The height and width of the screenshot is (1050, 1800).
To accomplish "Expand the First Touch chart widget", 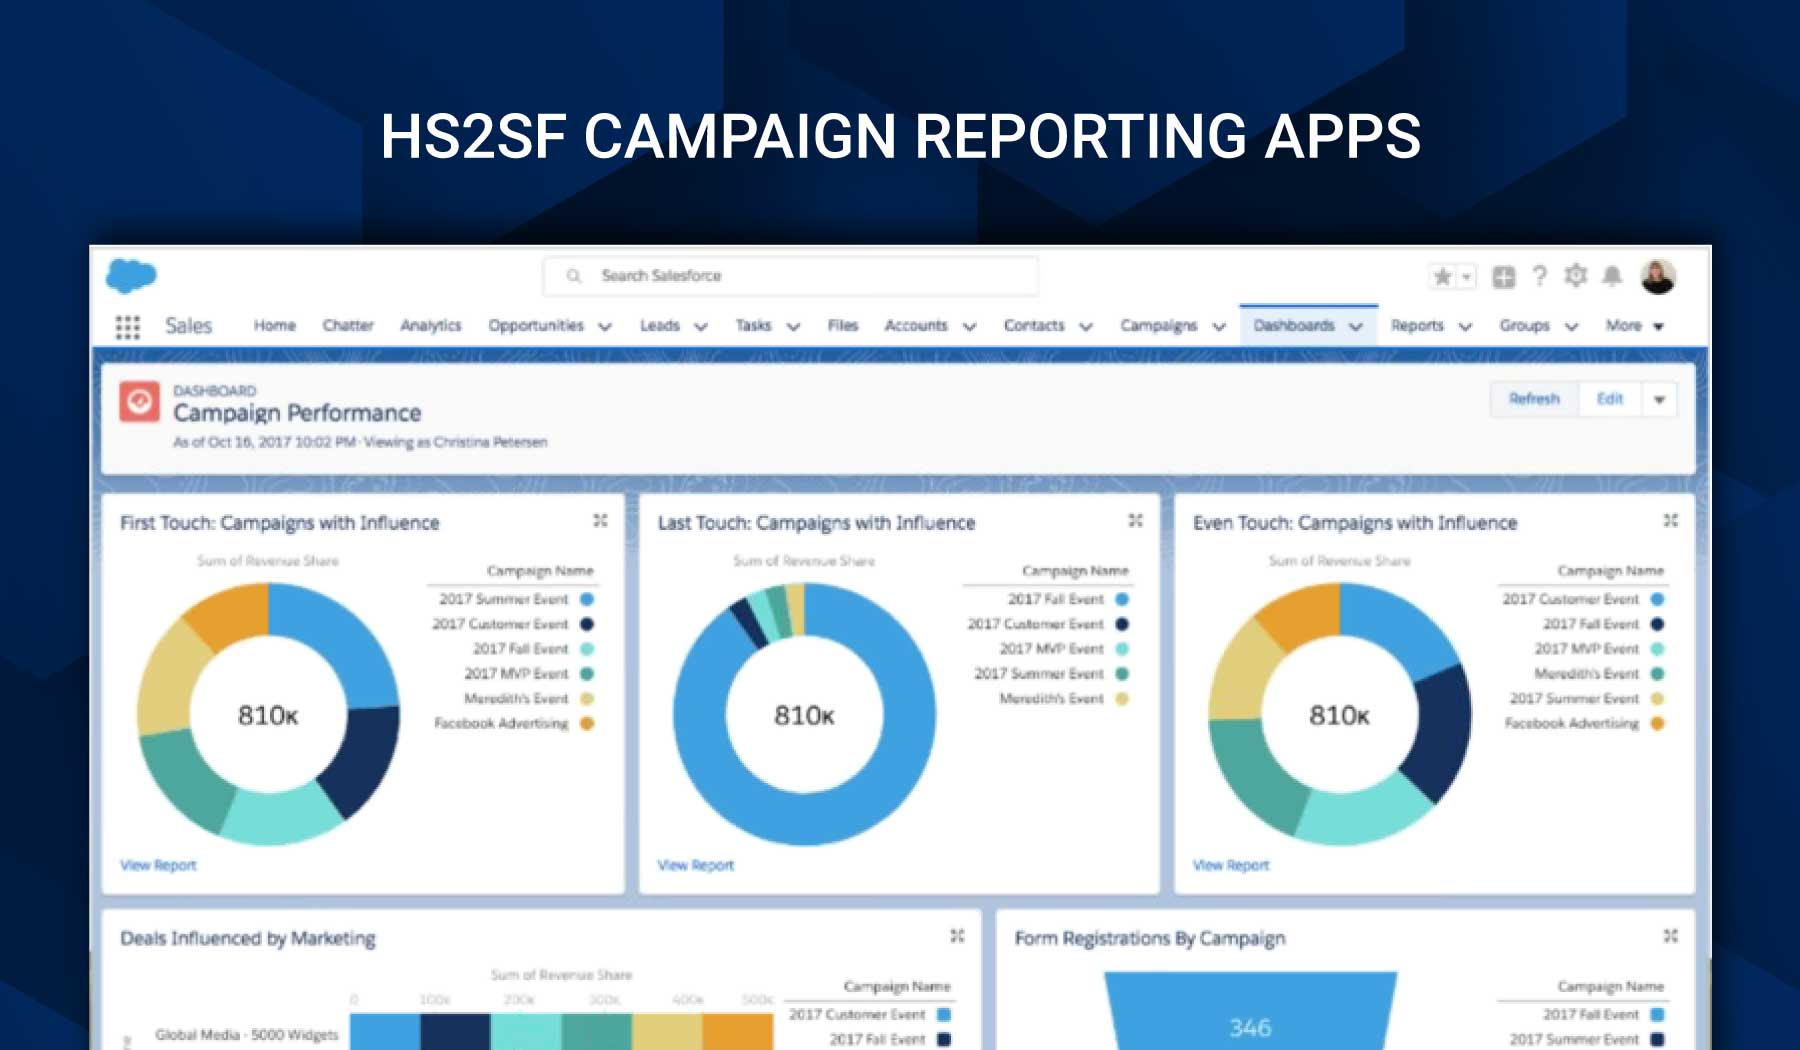I will (600, 520).
